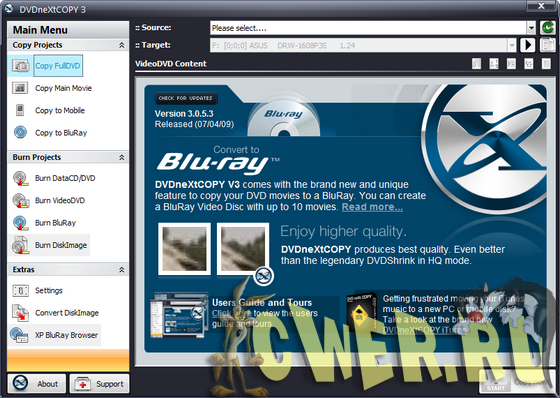This screenshot has height=398, width=560.
Task: Launch the Copy to BluRay project
Action: click(61, 133)
